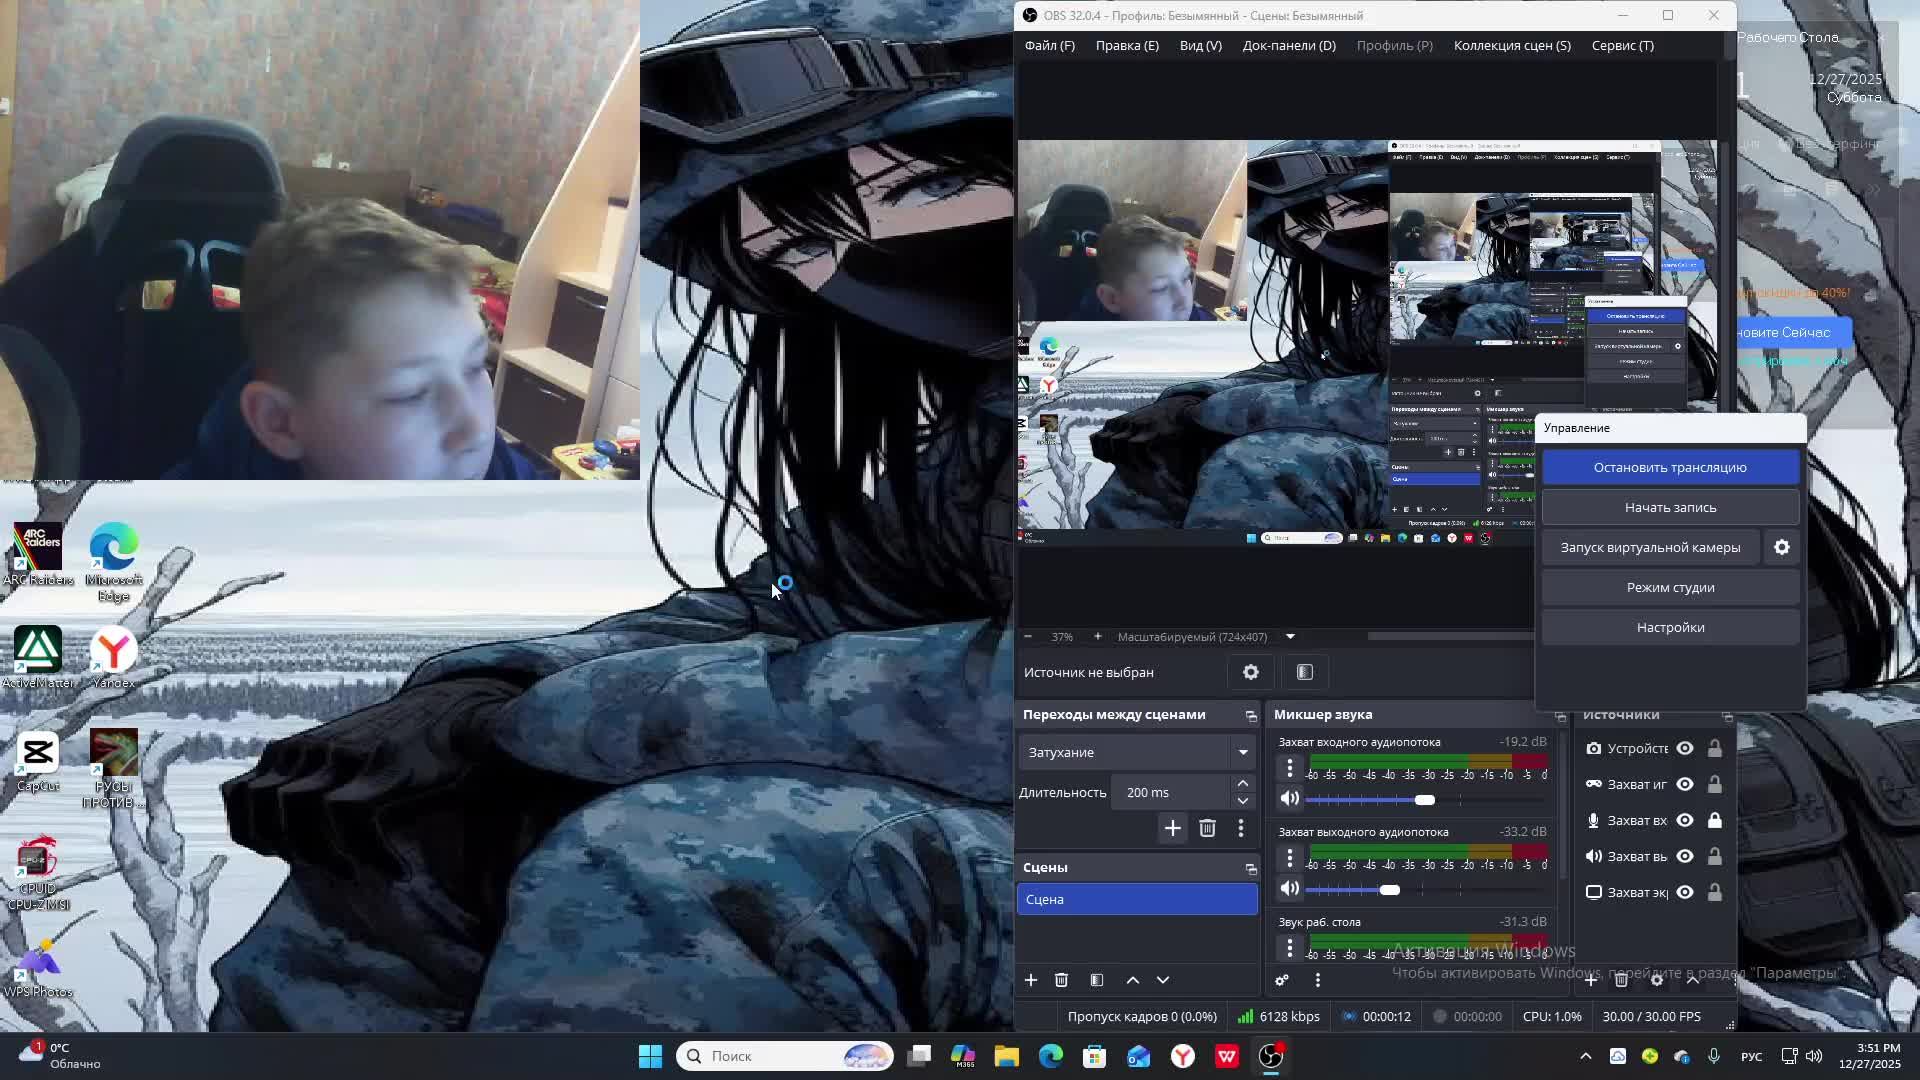Open advanced audio properties gears icon
This screenshot has height=1080, width=1920.
point(1282,980)
